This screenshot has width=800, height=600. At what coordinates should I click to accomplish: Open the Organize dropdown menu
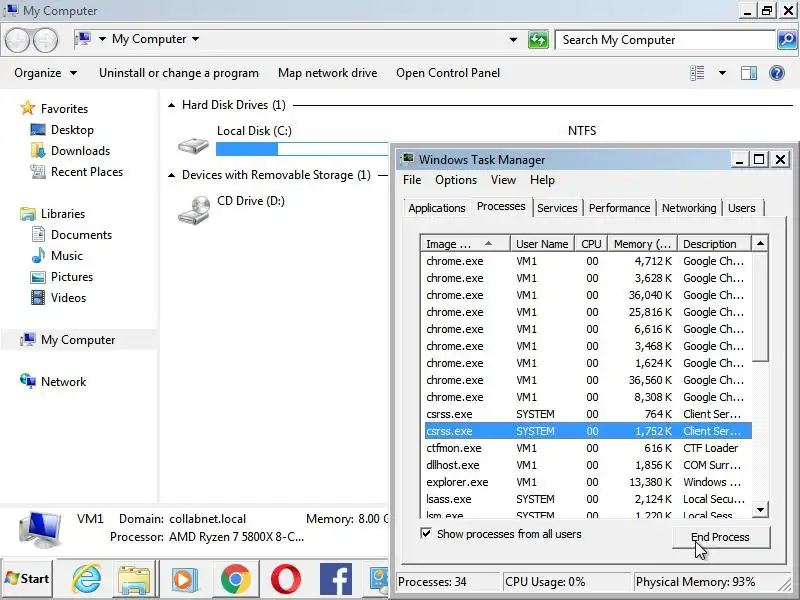point(45,73)
